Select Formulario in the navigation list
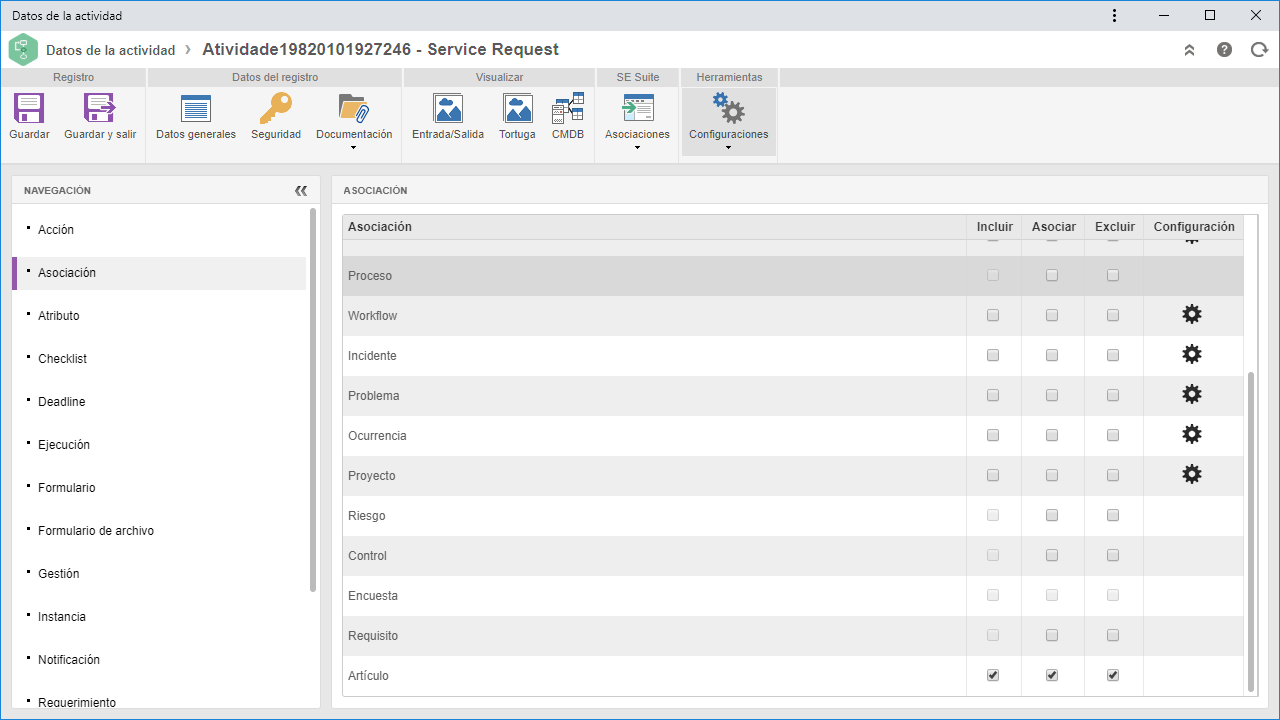The image size is (1280, 720). click(x=159, y=488)
